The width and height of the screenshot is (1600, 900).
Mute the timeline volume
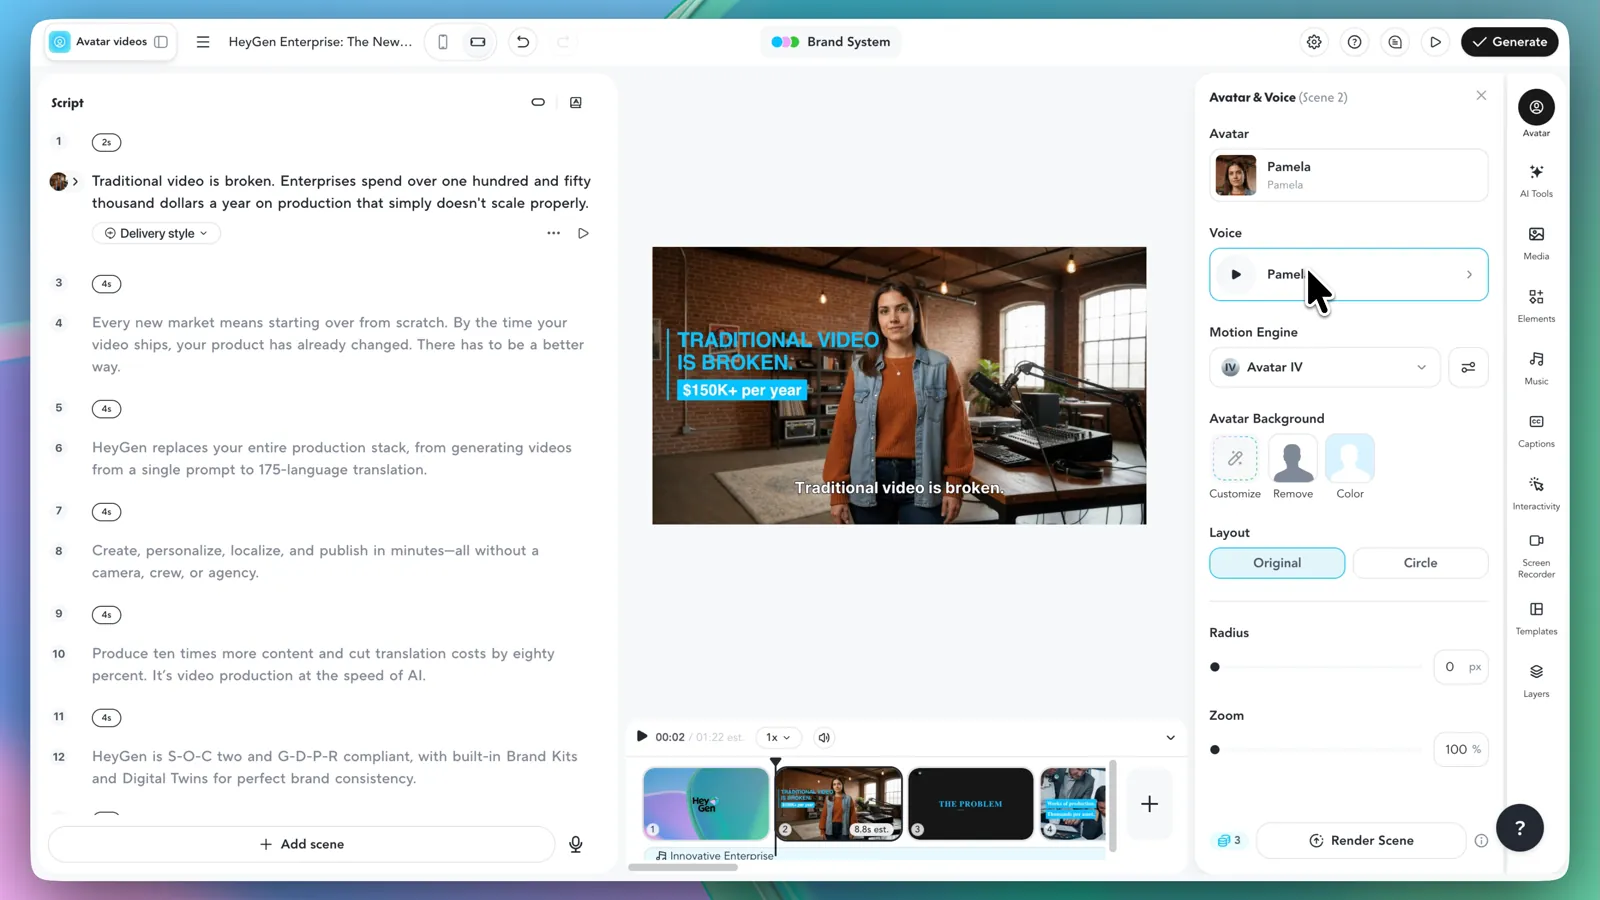[x=824, y=737]
